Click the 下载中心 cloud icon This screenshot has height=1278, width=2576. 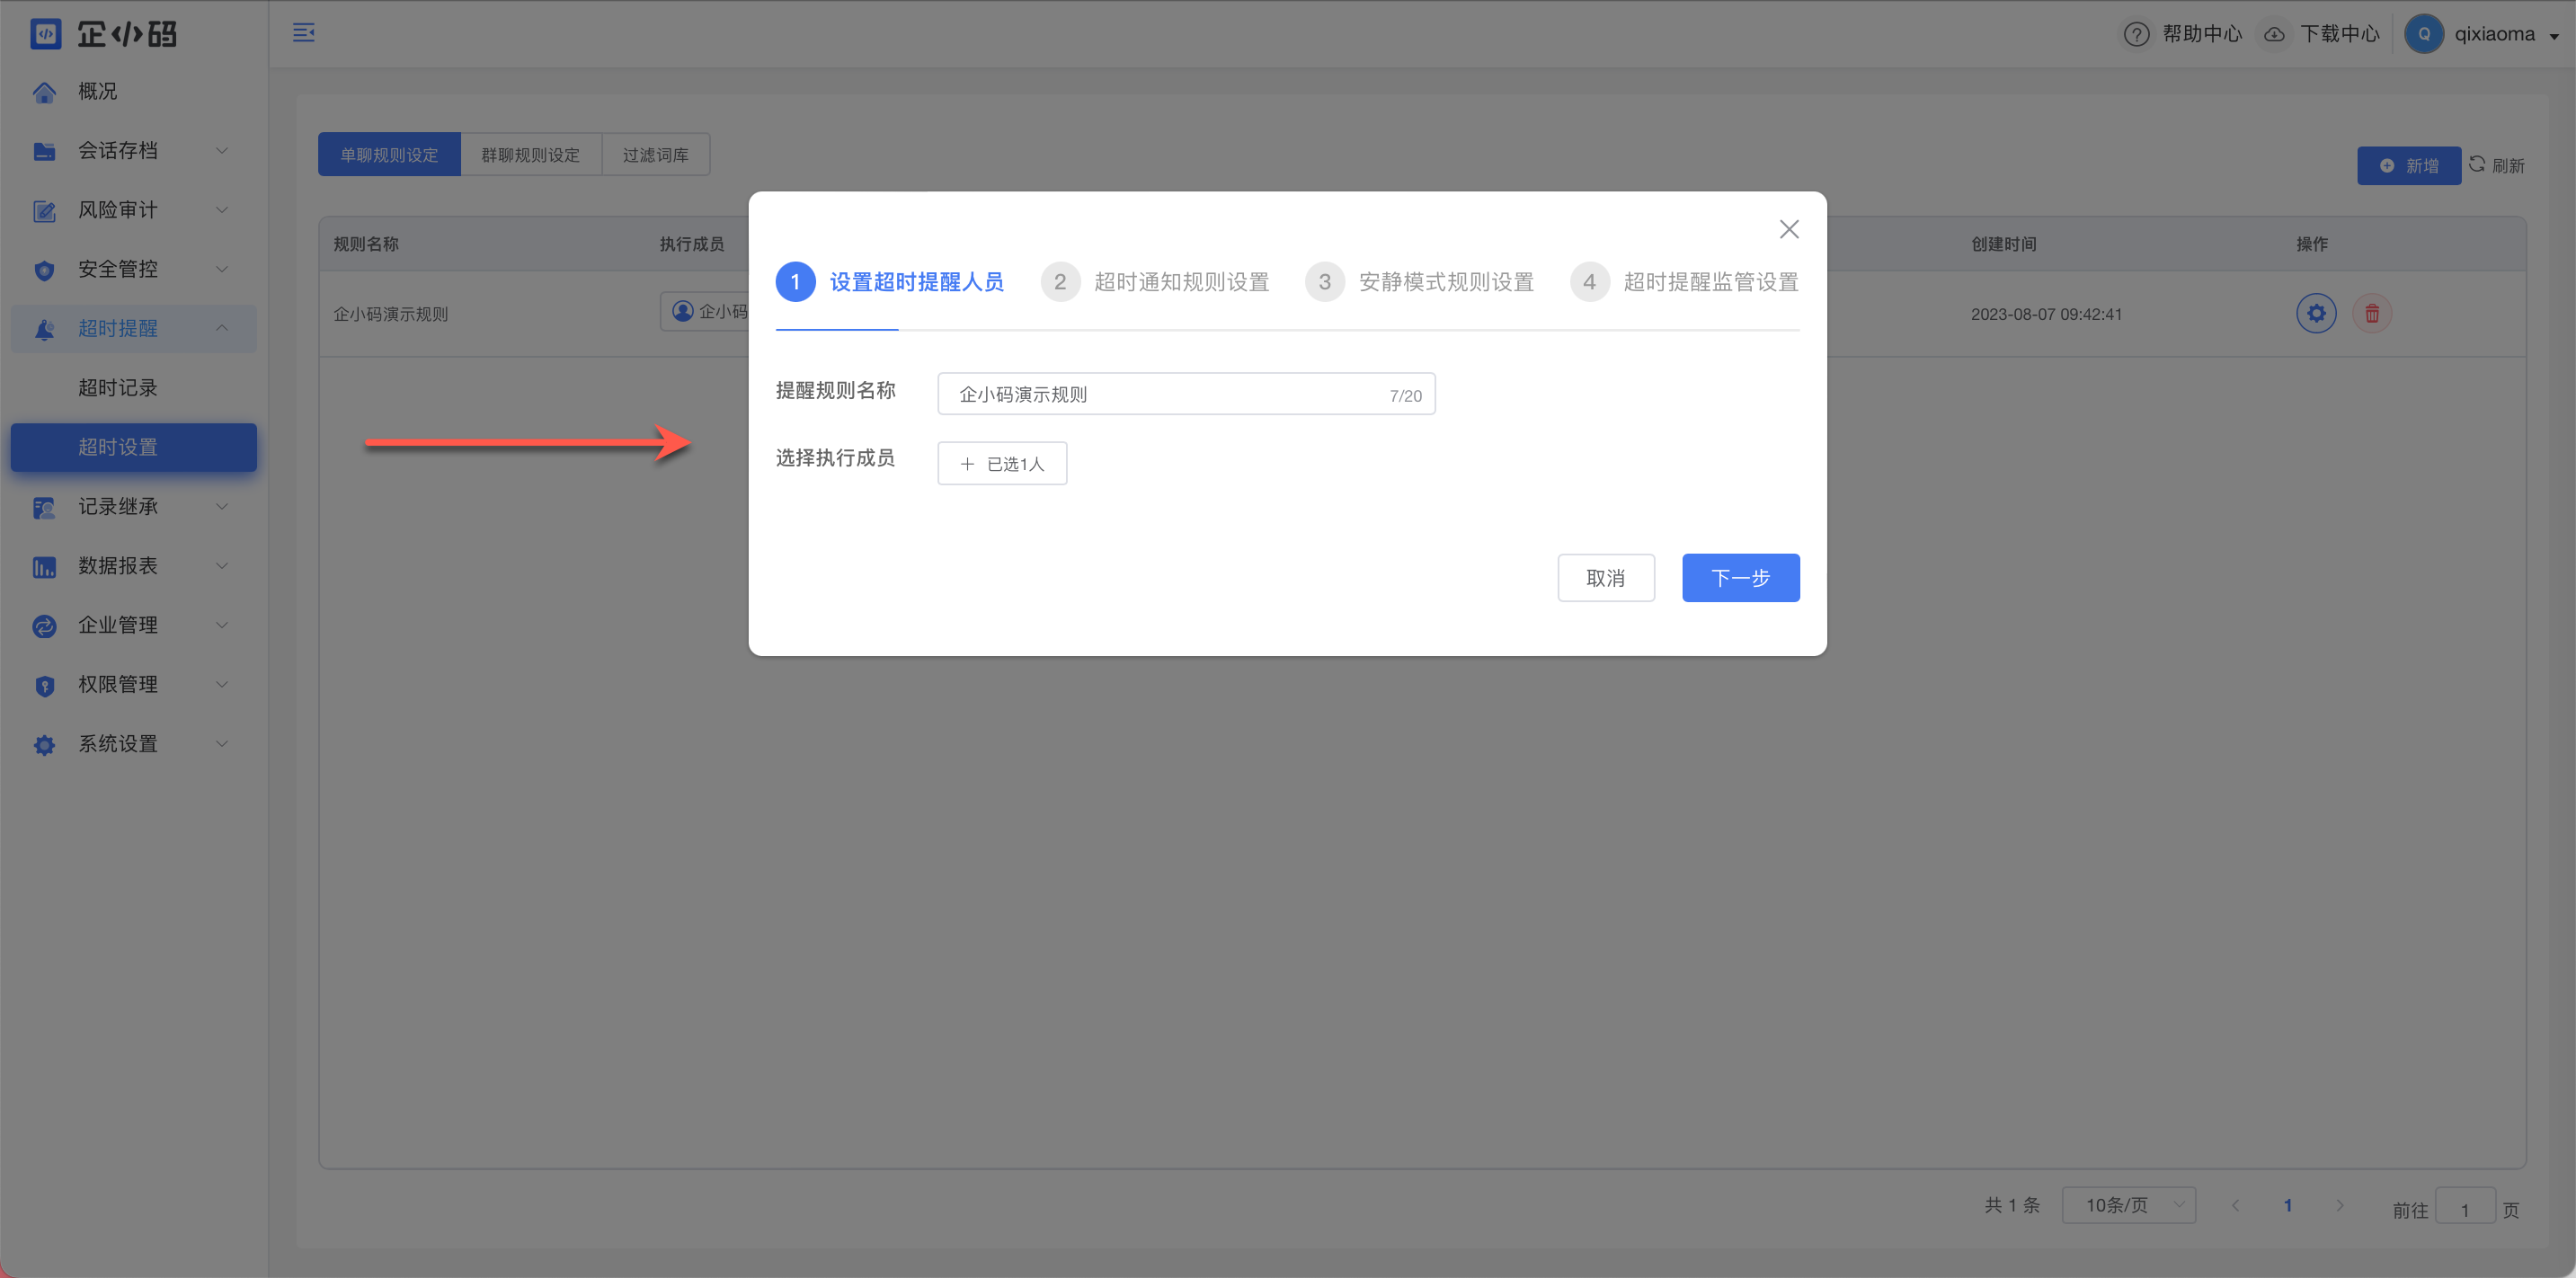(x=2274, y=34)
